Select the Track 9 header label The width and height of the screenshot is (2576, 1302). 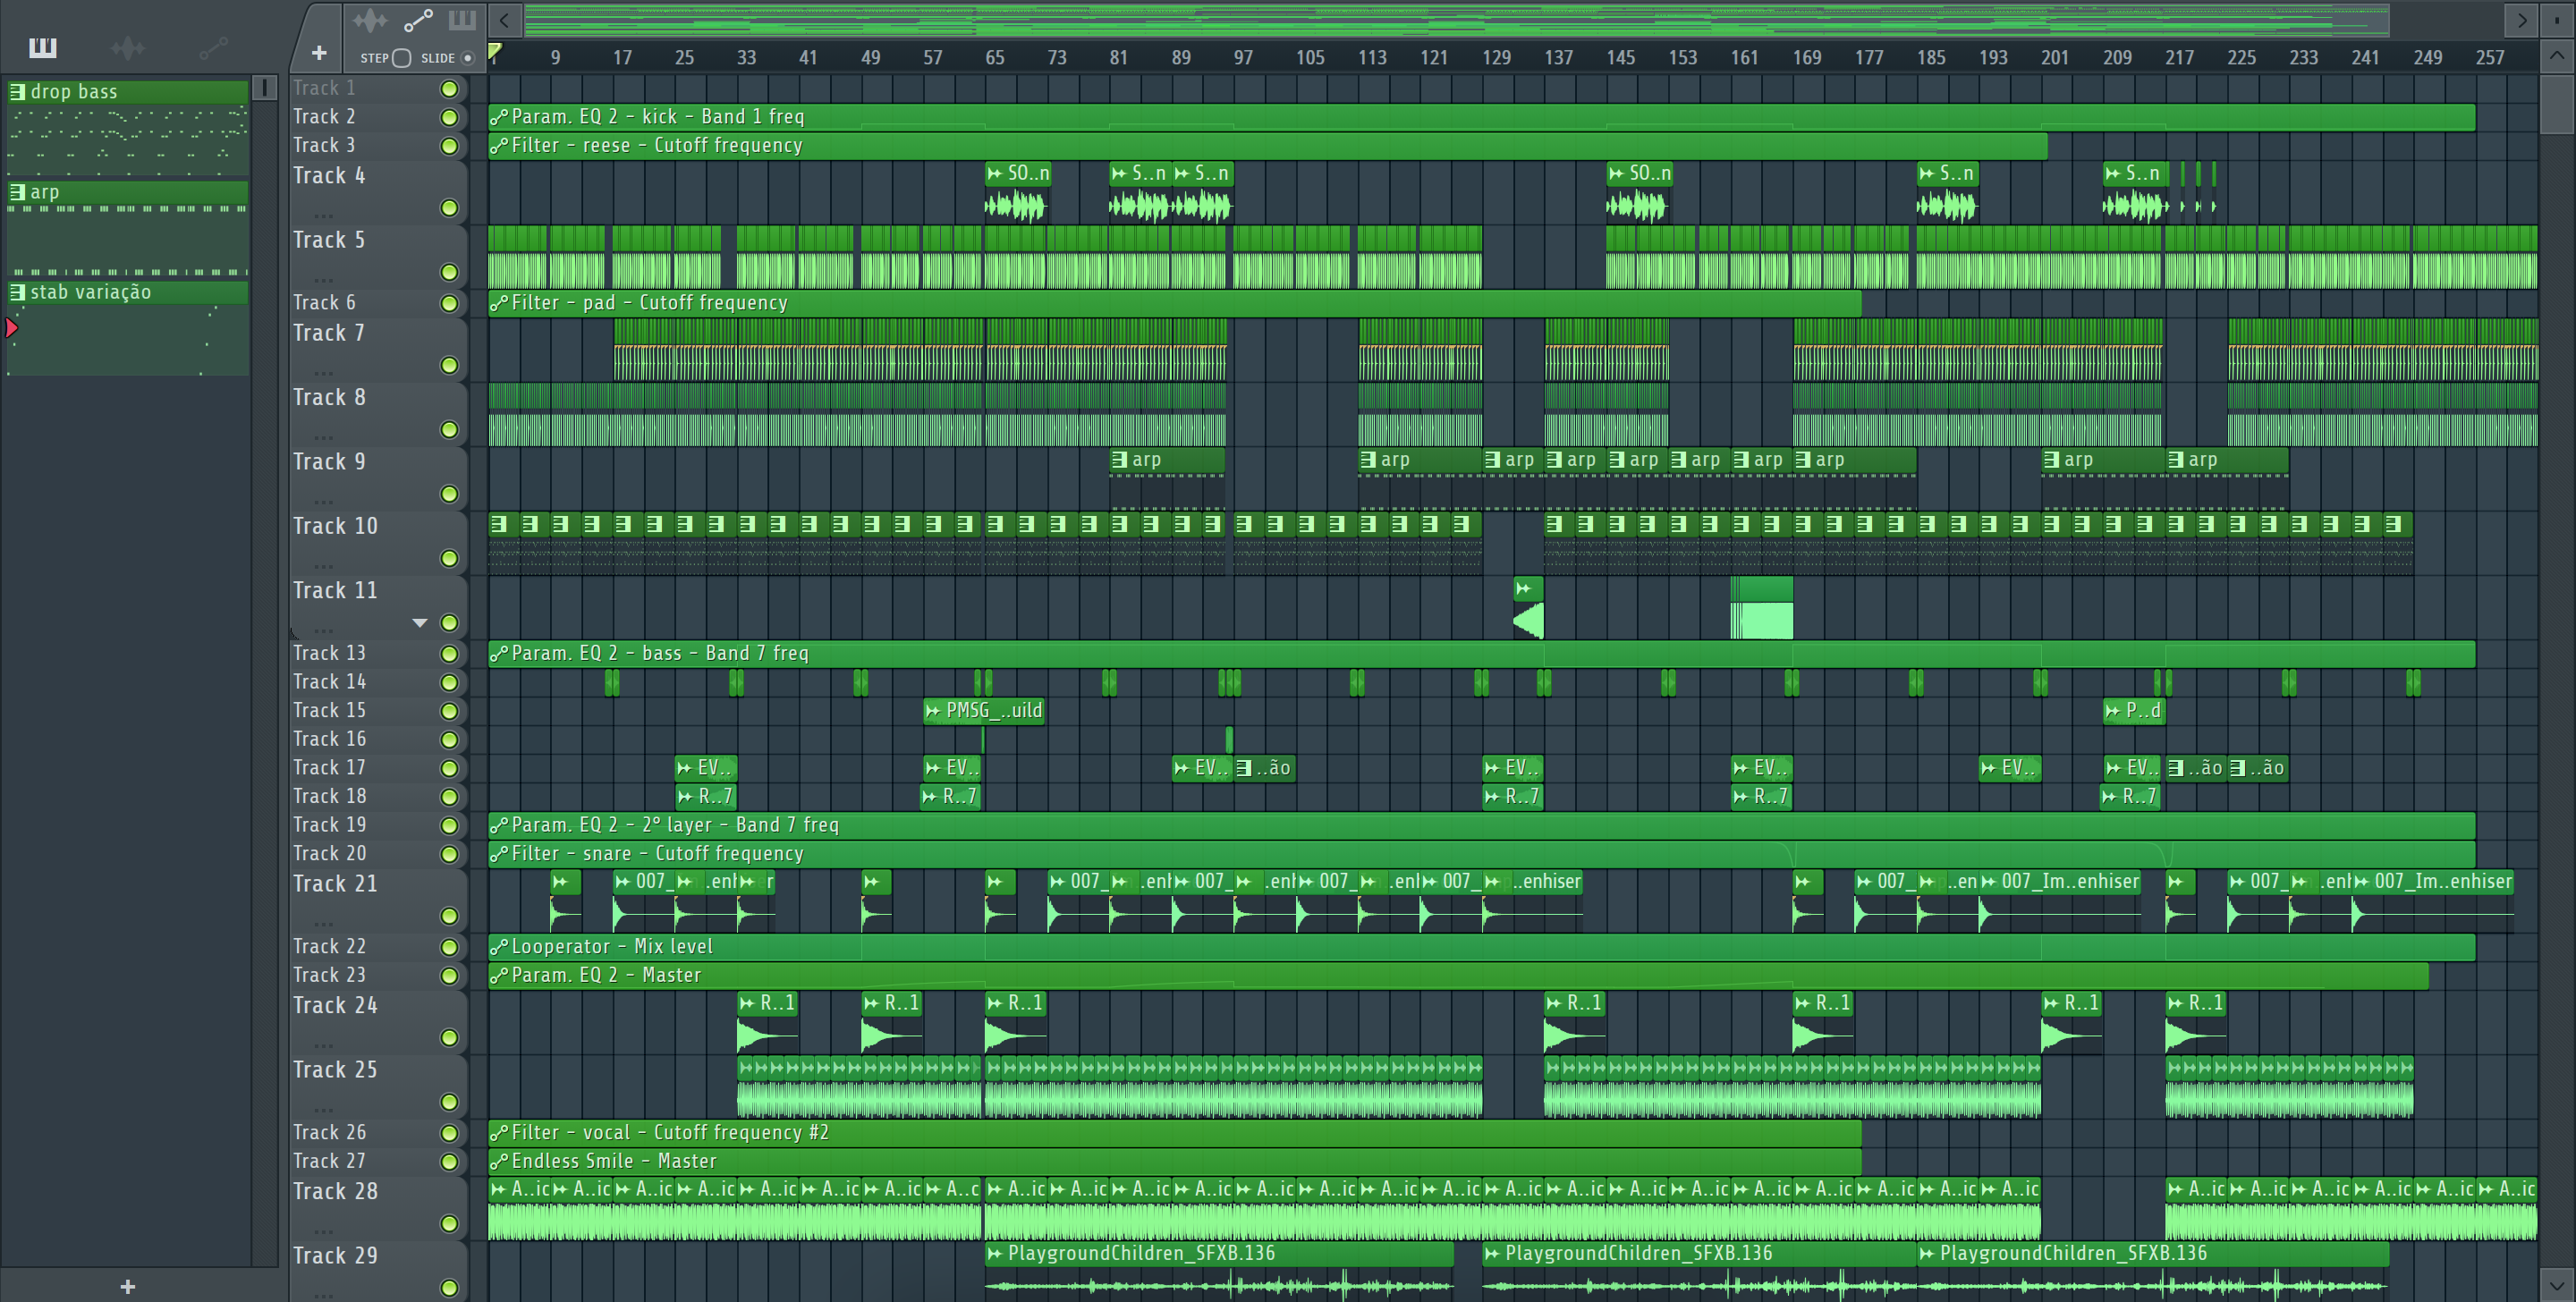coord(329,462)
